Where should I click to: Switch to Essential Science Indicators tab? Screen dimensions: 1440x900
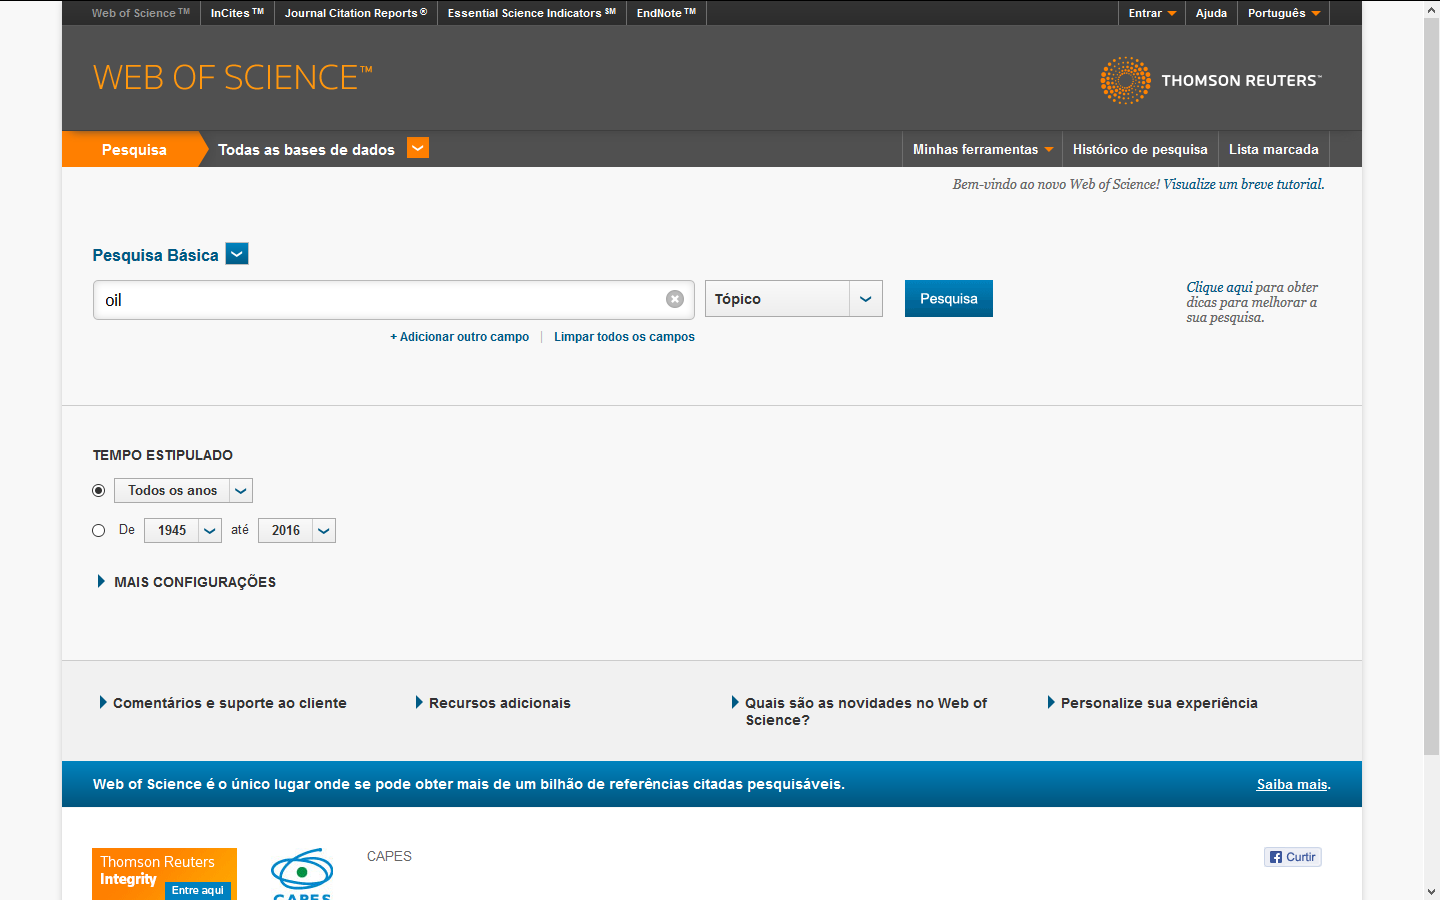pyautogui.click(x=532, y=13)
